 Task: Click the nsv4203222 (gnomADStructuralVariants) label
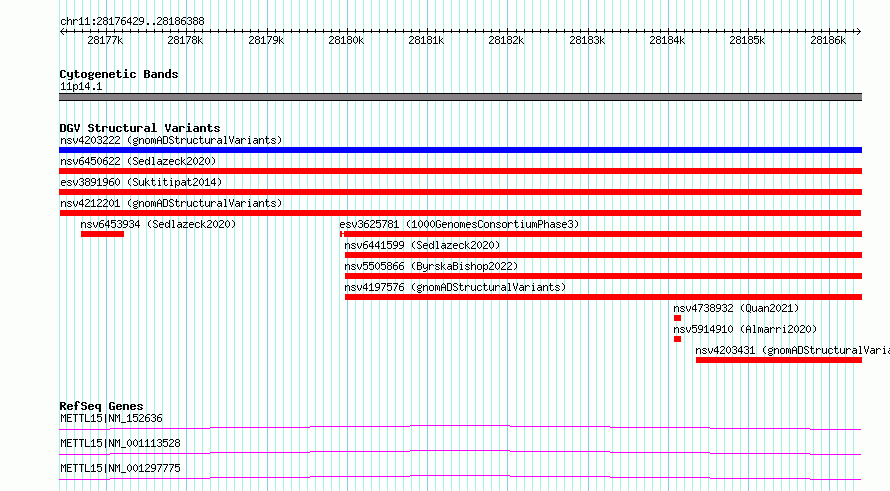(171, 140)
